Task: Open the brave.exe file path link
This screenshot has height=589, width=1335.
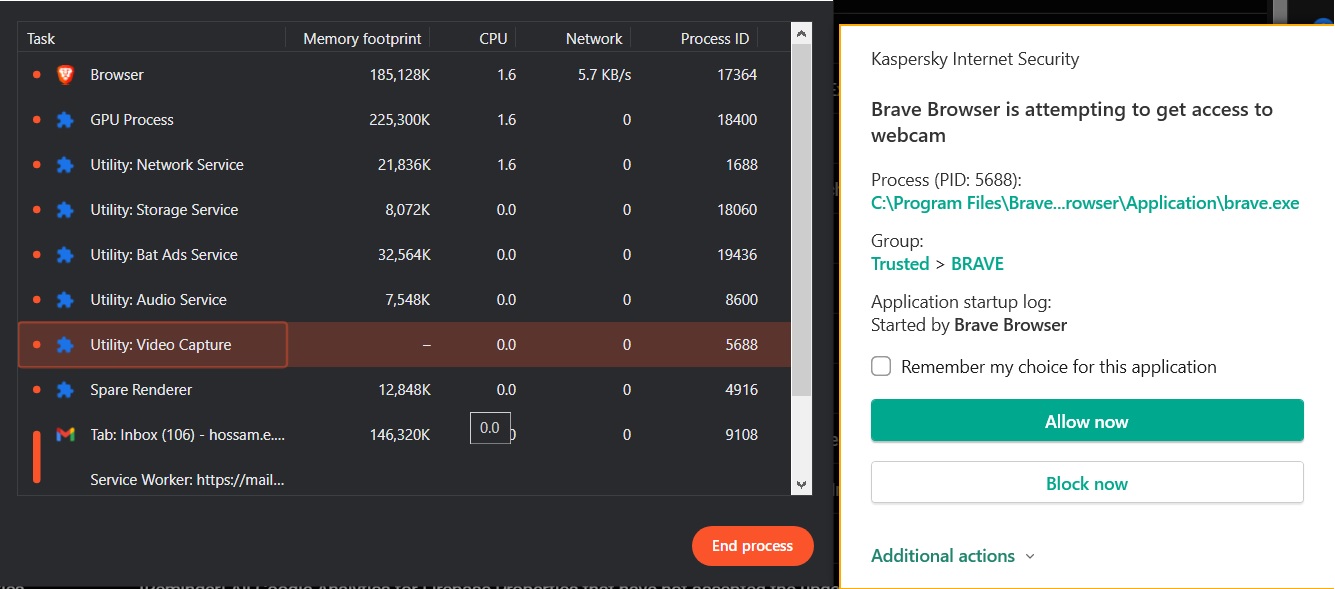Action: (x=1085, y=203)
